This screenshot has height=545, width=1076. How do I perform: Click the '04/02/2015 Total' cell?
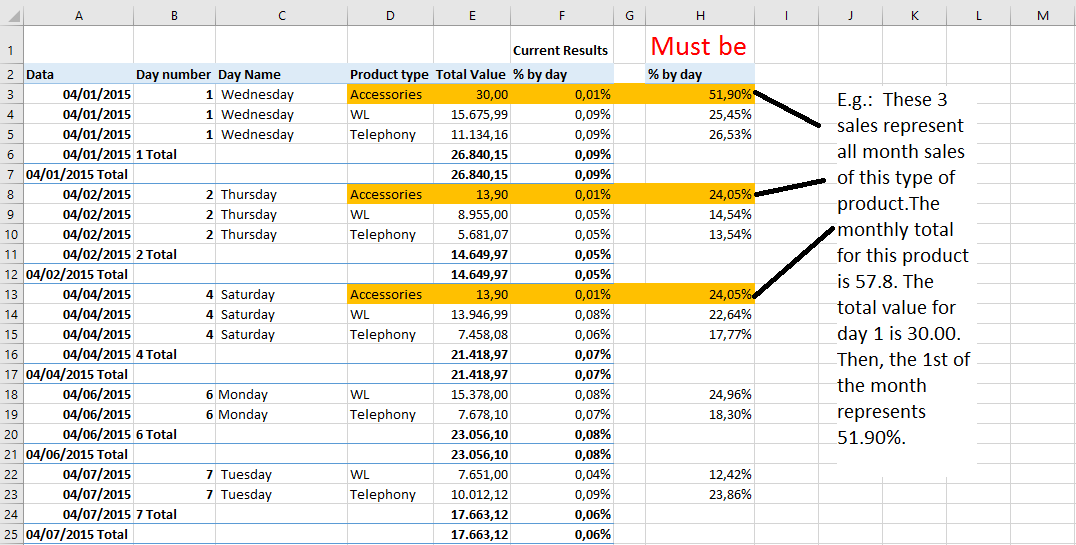click(79, 274)
